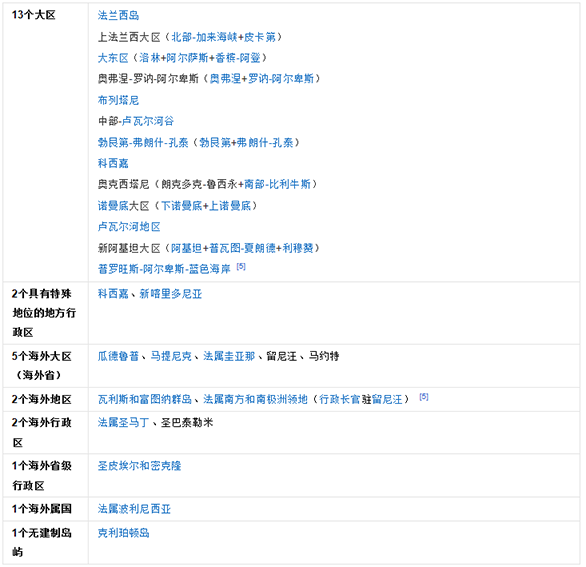Follow the 洛林 link
The width and height of the screenshot is (586, 567).
pyautogui.click(x=149, y=58)
